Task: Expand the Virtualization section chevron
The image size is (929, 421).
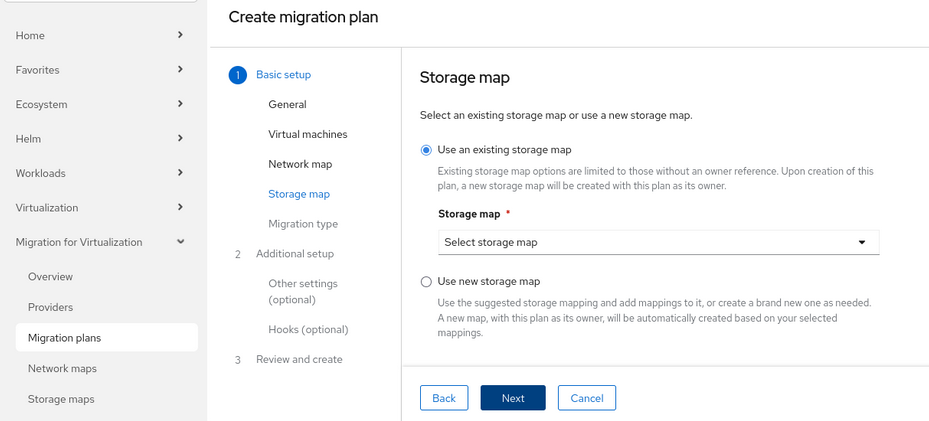Action: point(180,207)
